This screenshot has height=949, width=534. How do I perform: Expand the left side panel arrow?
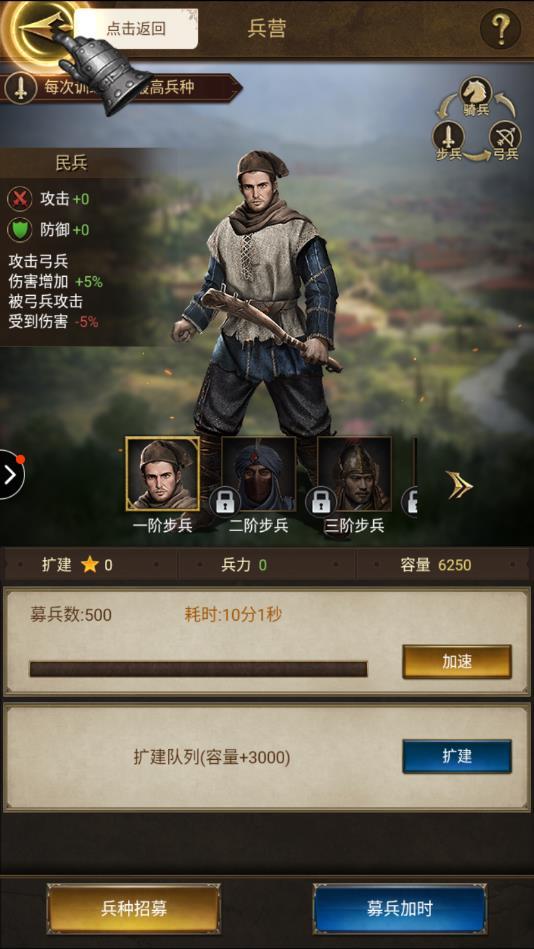pyautogui.click(x=10, y=475)
